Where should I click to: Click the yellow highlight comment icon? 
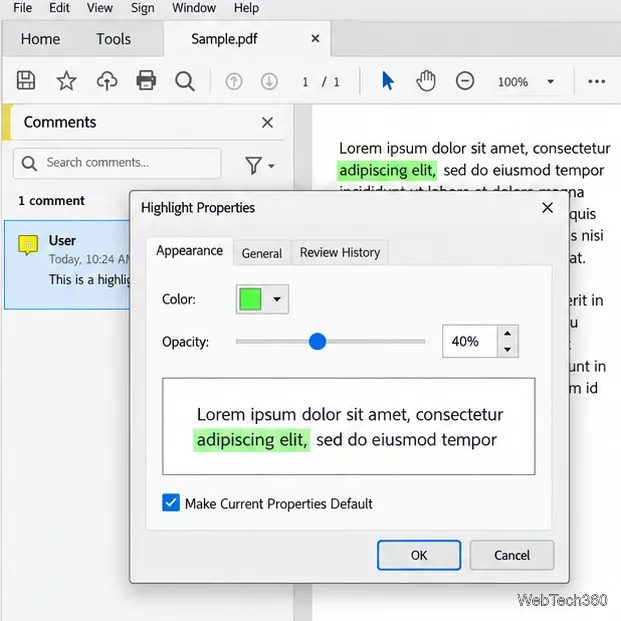(x=28, y=245)
